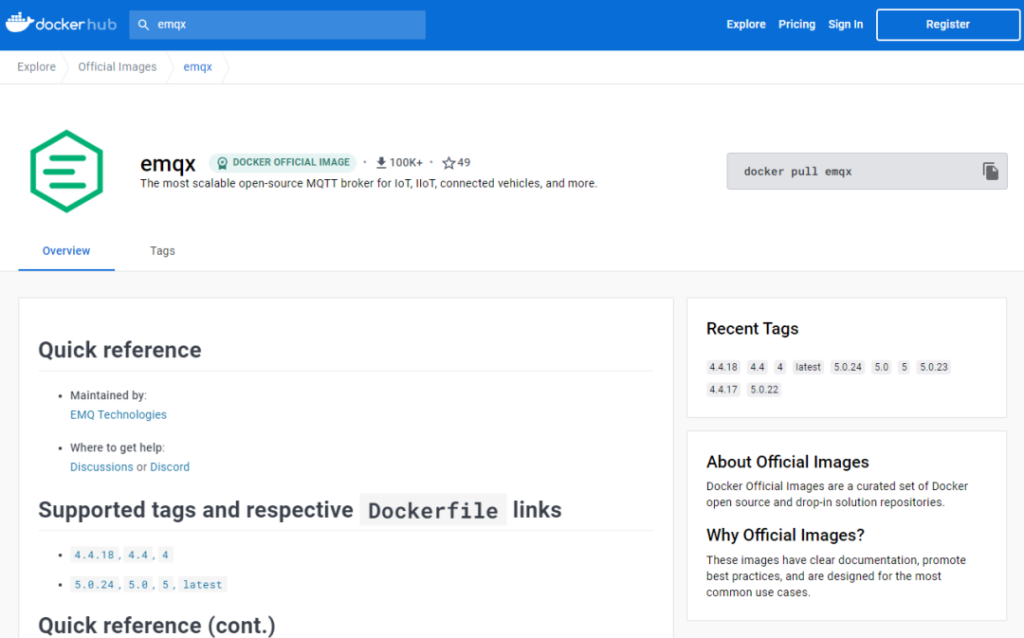Select recent tag 4

[780, 367]
